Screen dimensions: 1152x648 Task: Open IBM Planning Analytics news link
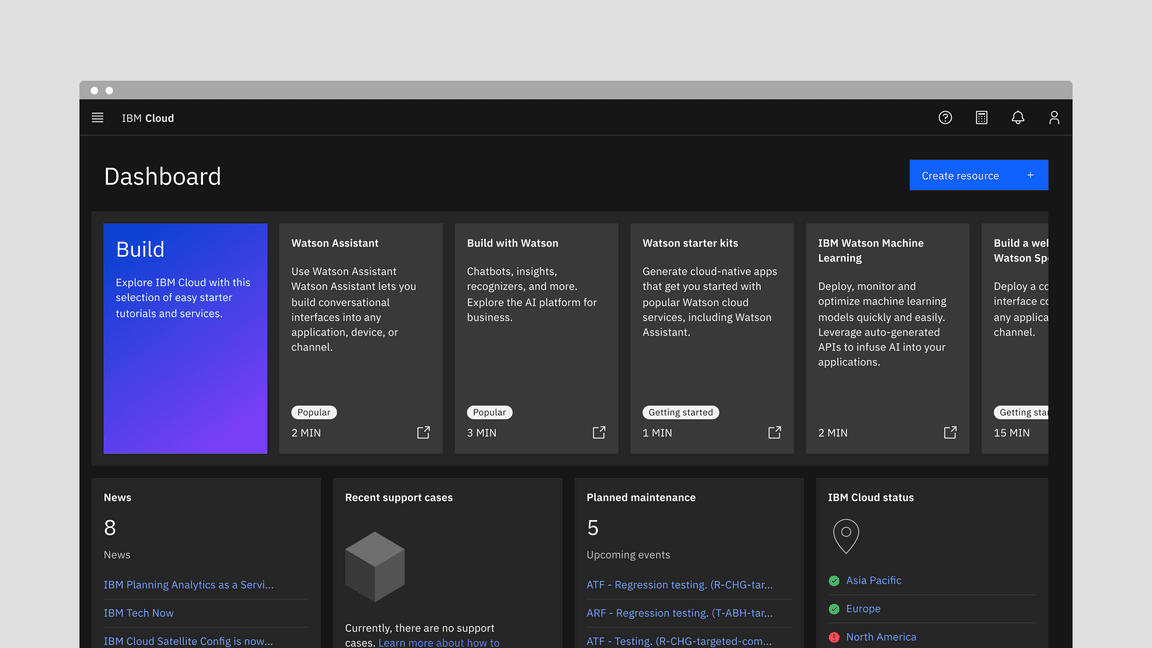(189, 585)
